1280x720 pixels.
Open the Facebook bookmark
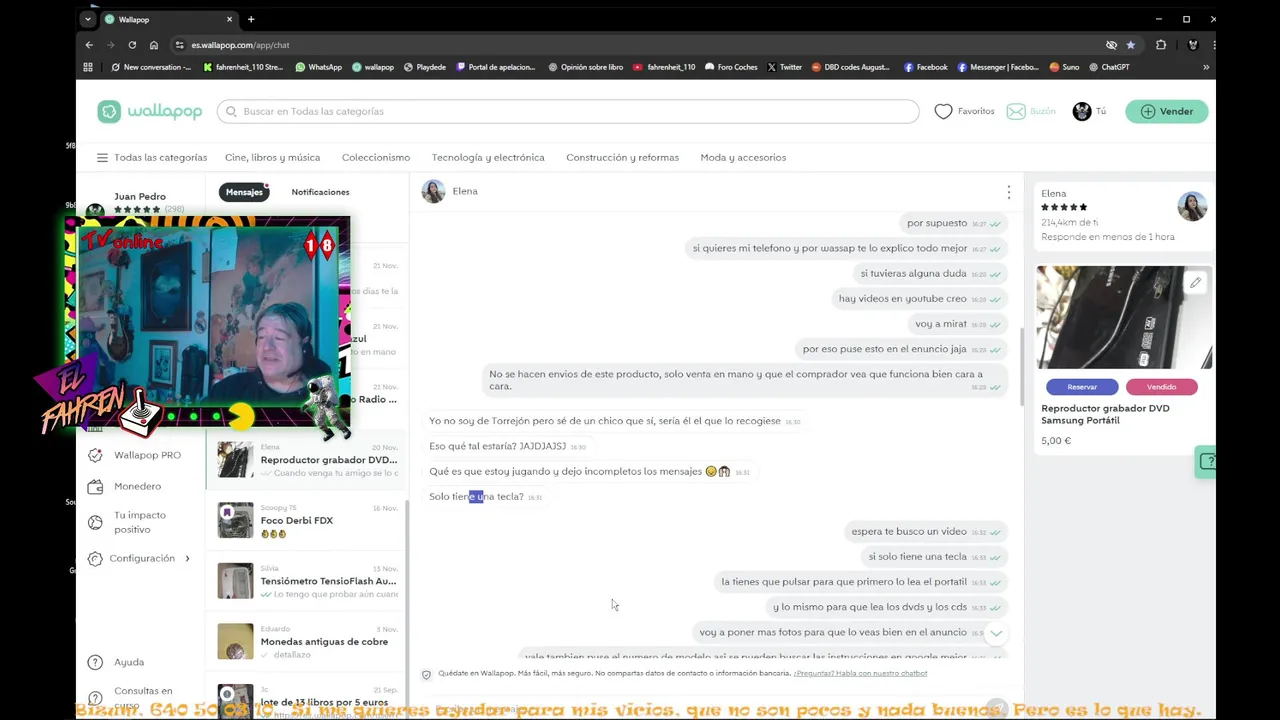click(925, 67)
